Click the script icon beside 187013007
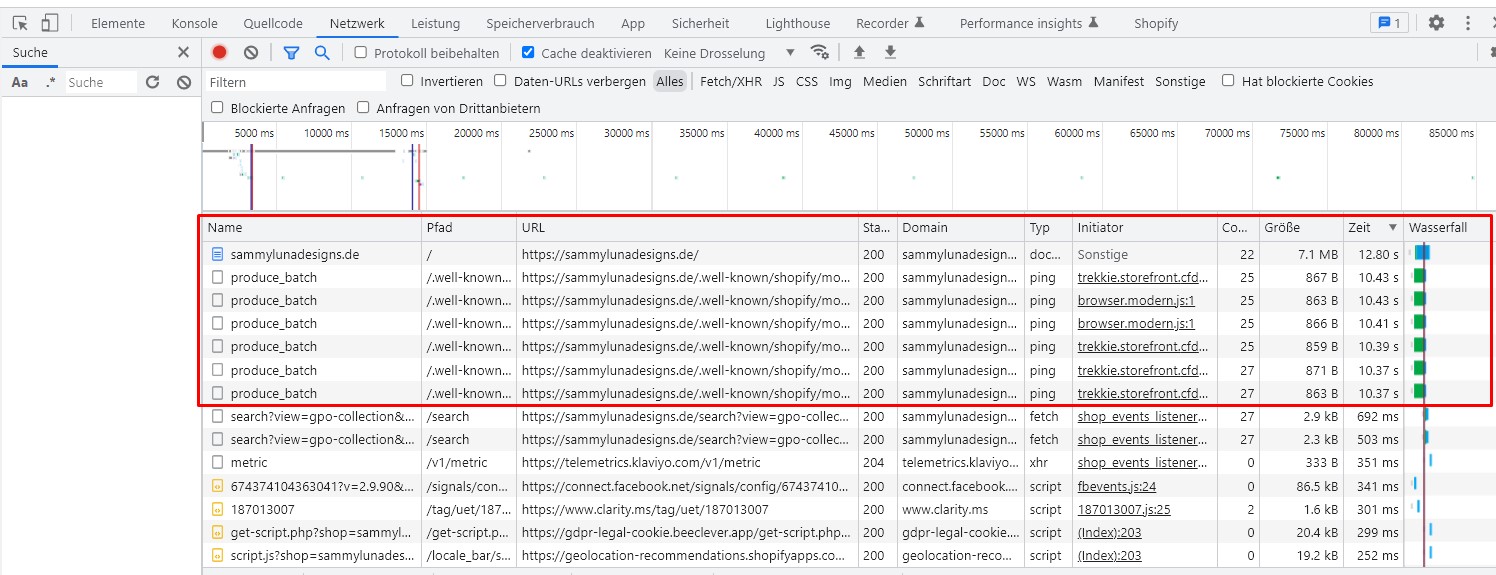Image resolution: width=1496 pixels, height=575 pixels. pos(217,509)
